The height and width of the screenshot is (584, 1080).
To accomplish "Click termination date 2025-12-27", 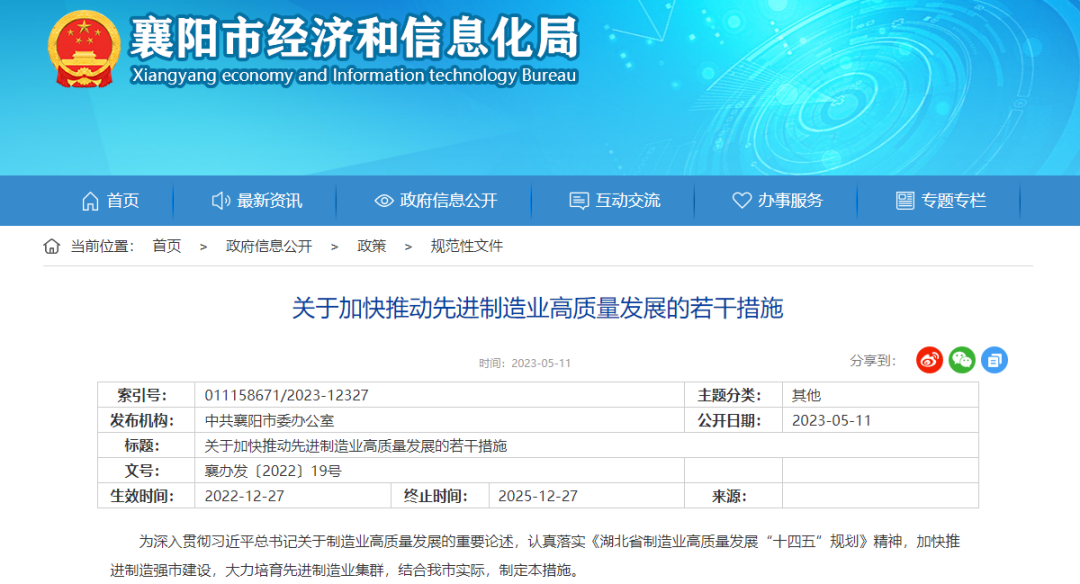I will pyautogui.click(x=538, y=496).
